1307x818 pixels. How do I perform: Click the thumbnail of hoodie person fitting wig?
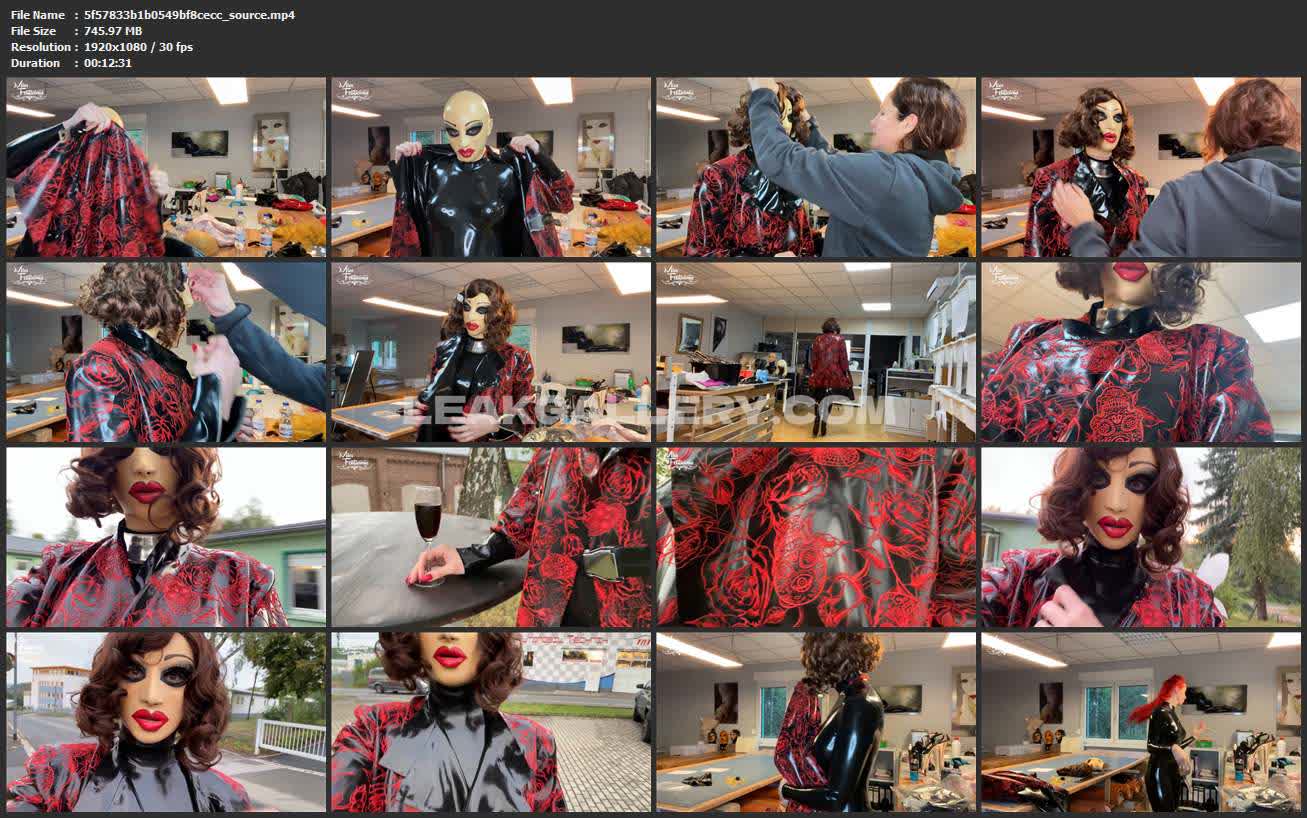click(816, 167)
